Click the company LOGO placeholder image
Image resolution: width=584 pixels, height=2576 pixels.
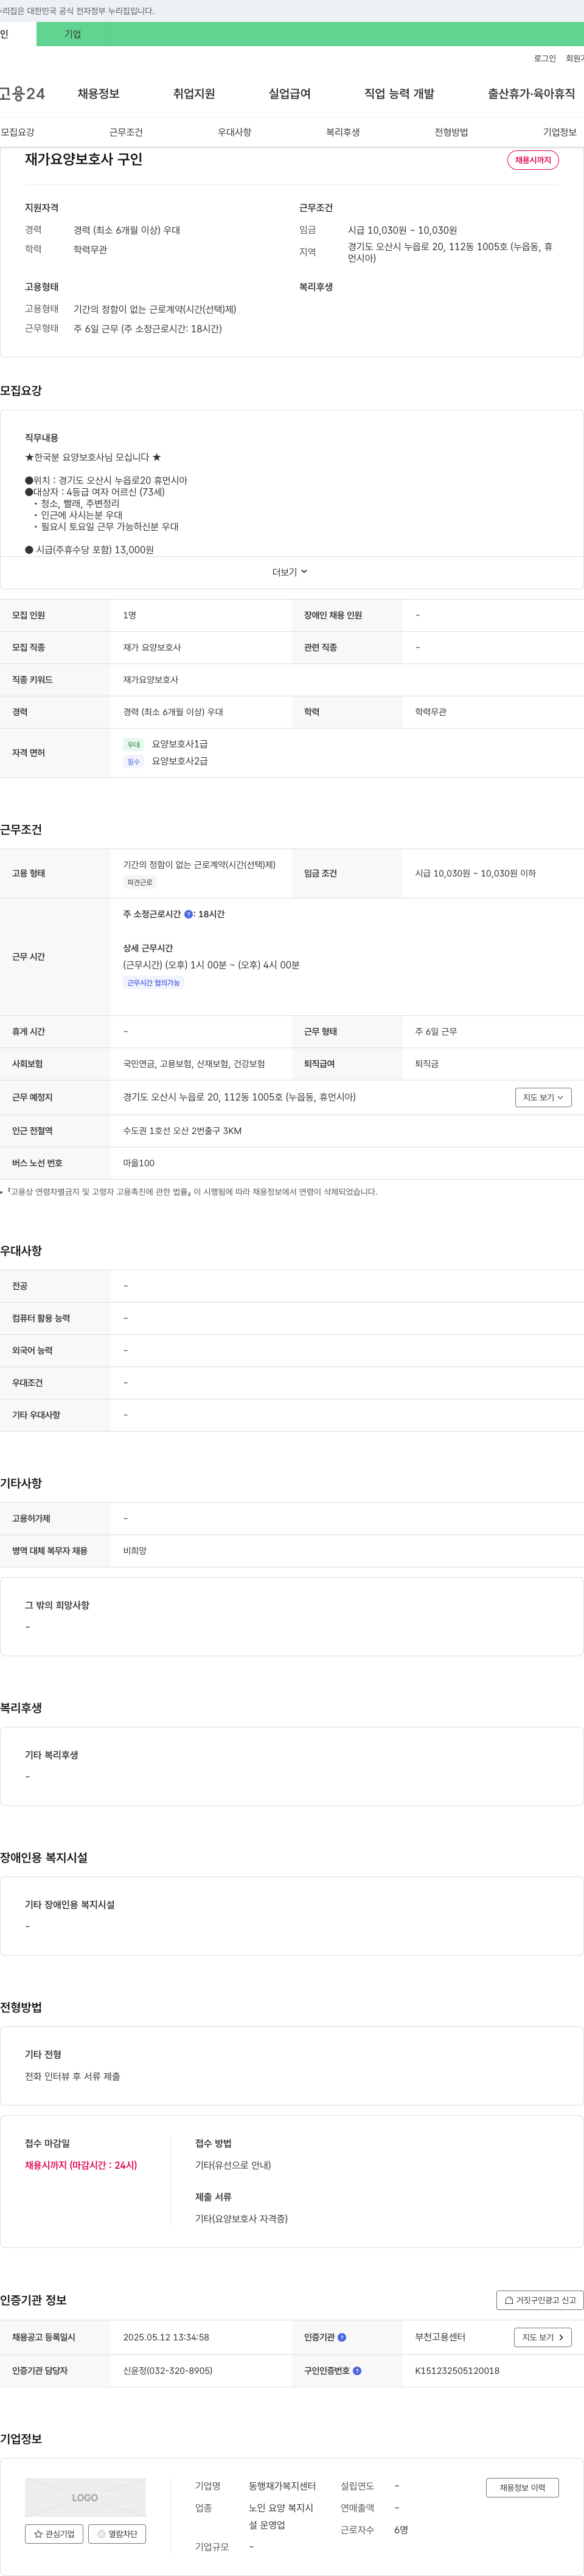coord(85,2497)
